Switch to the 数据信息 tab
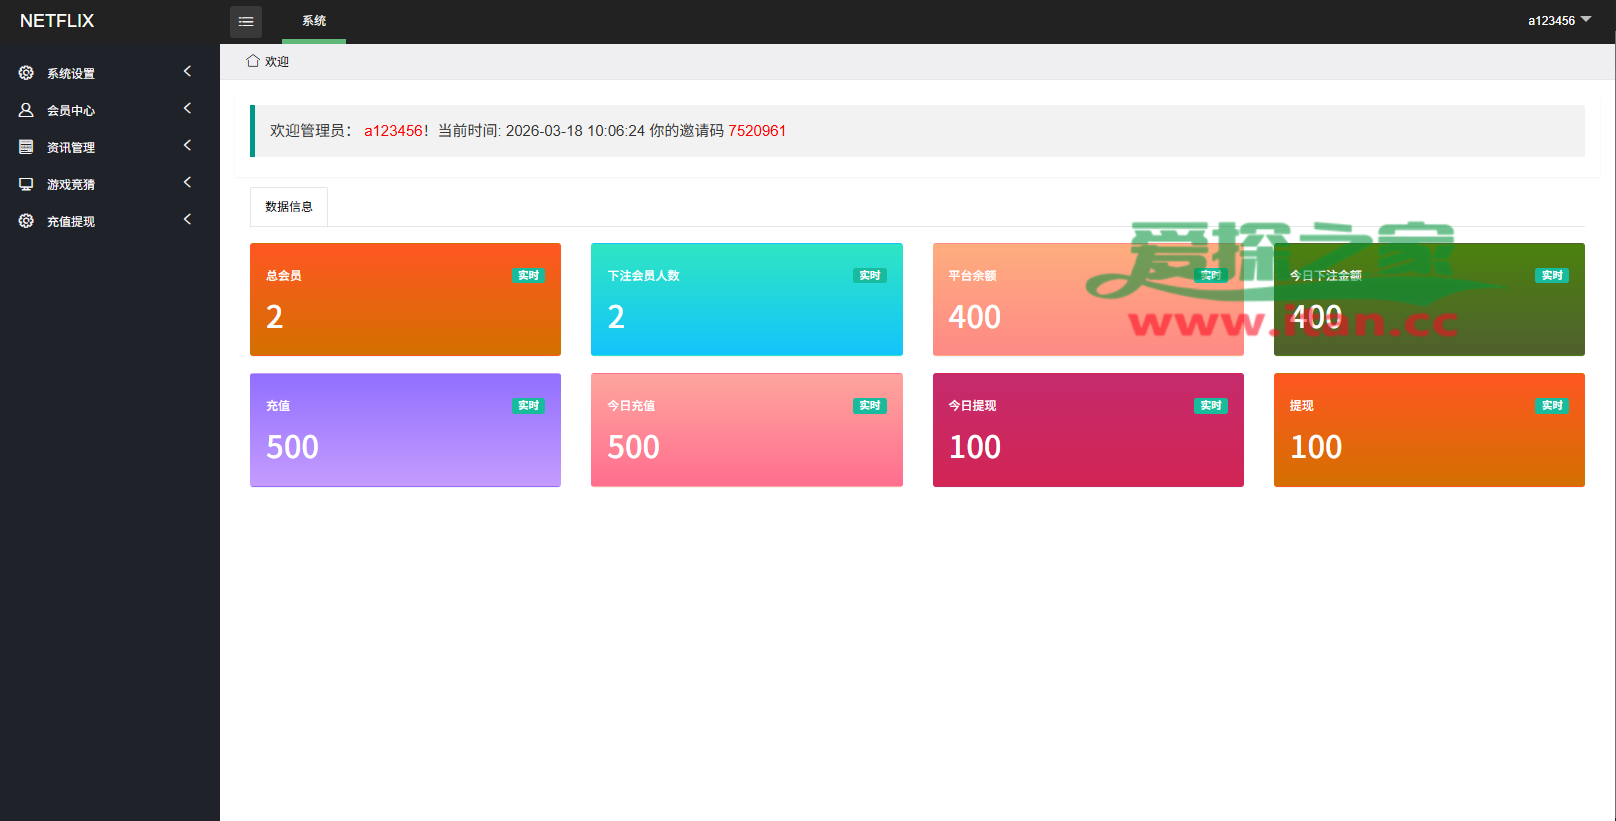 click(x=288, y=207)
